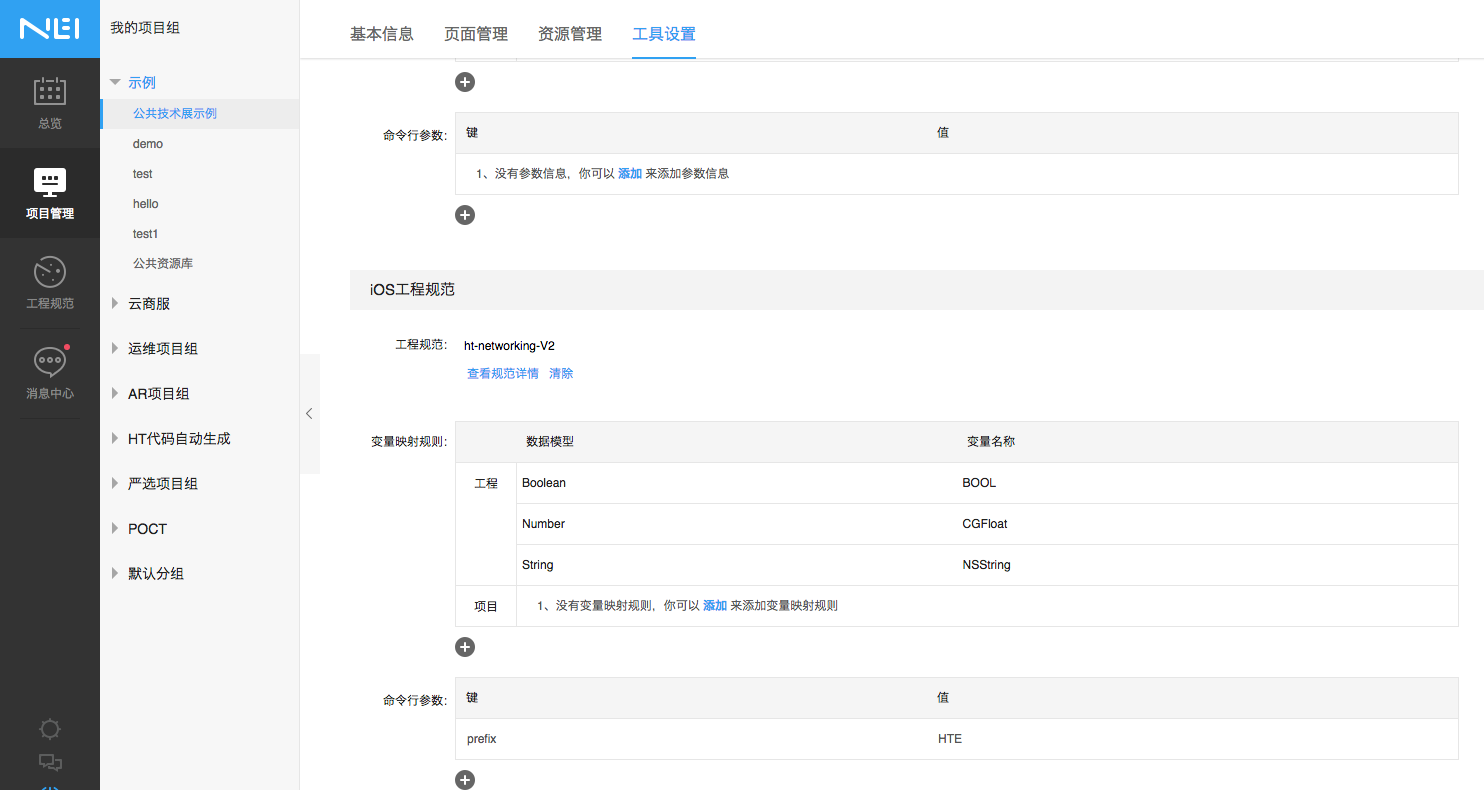Click the 清除 link

coord(561,374)
